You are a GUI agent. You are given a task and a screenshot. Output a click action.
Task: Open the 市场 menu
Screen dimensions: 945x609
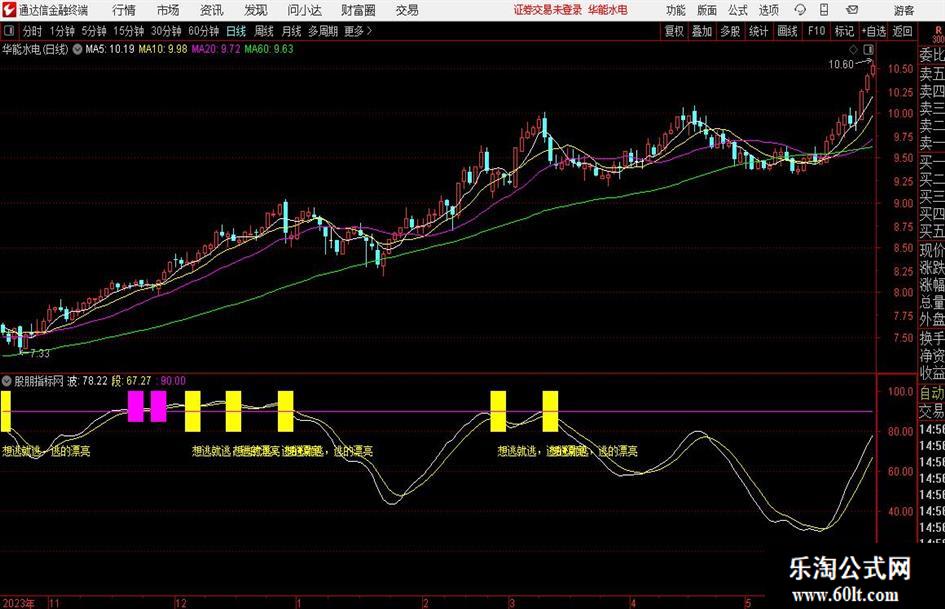click(168, 10)
